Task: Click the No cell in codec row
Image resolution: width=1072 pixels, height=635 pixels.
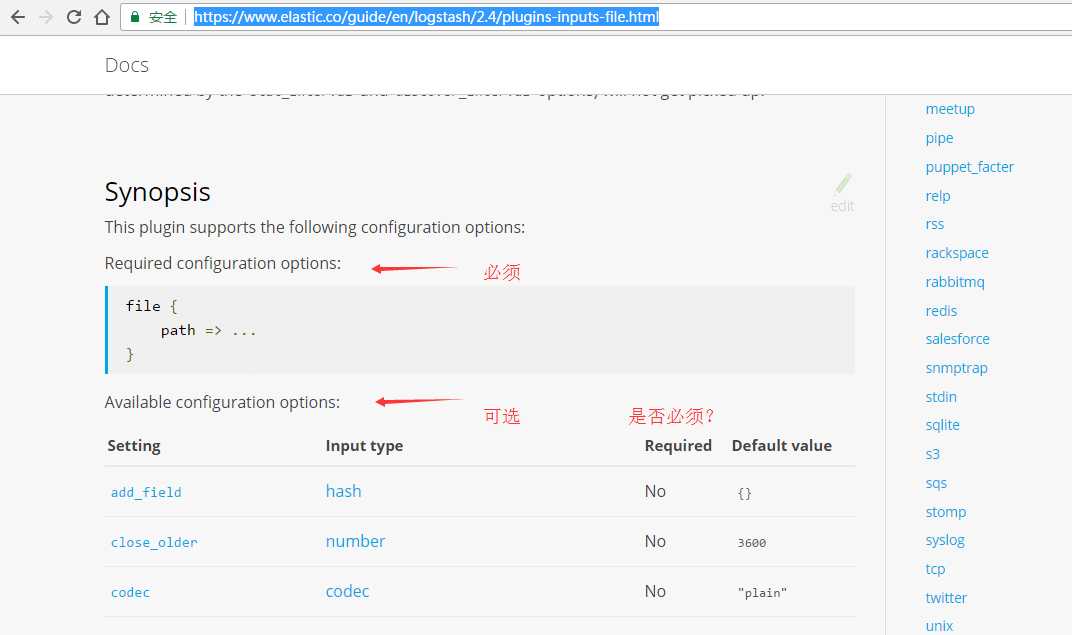Action: [655, 591]
